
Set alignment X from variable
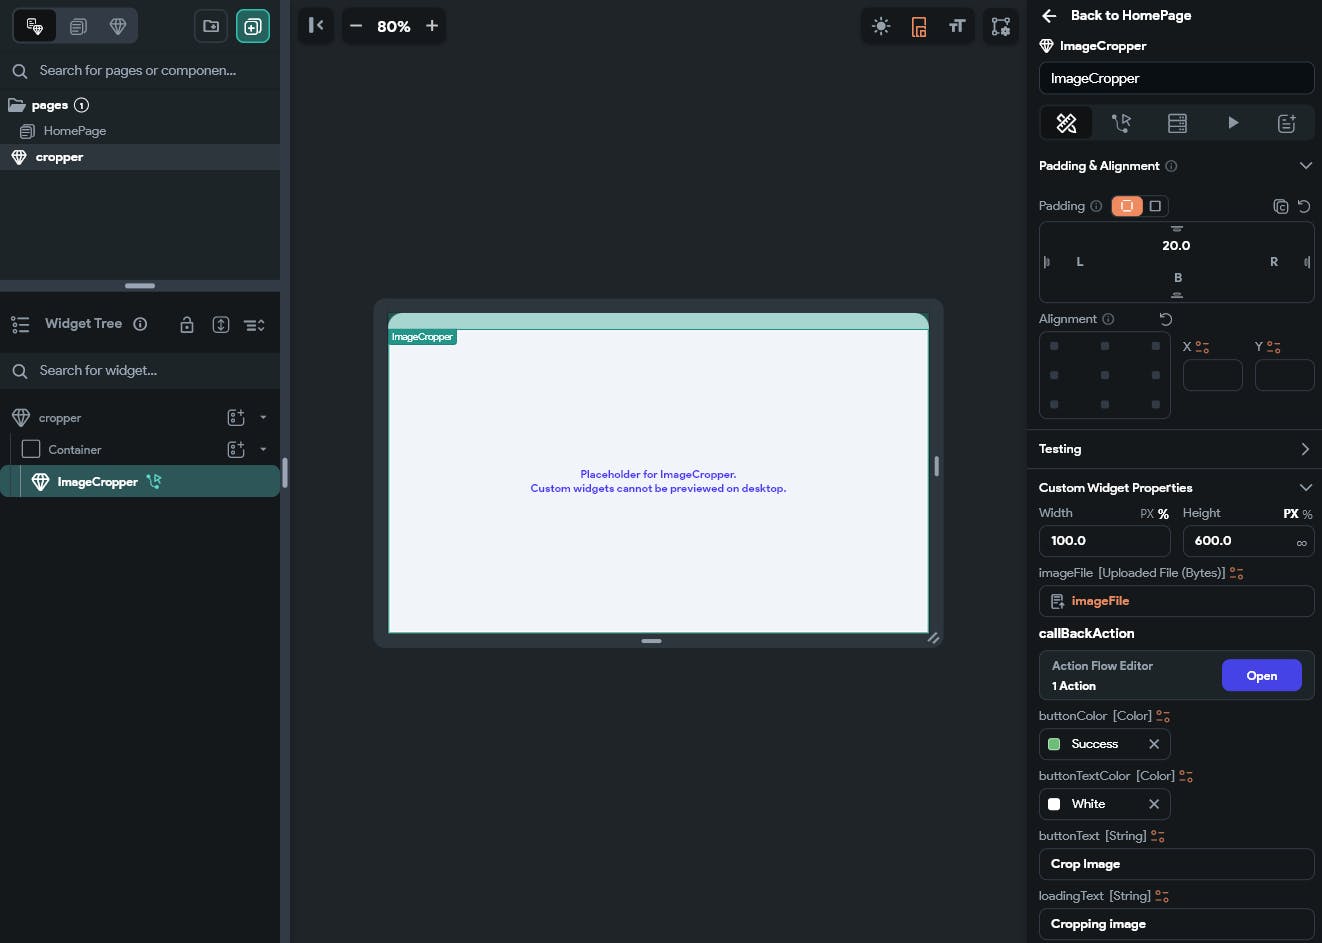[1202, 347]
